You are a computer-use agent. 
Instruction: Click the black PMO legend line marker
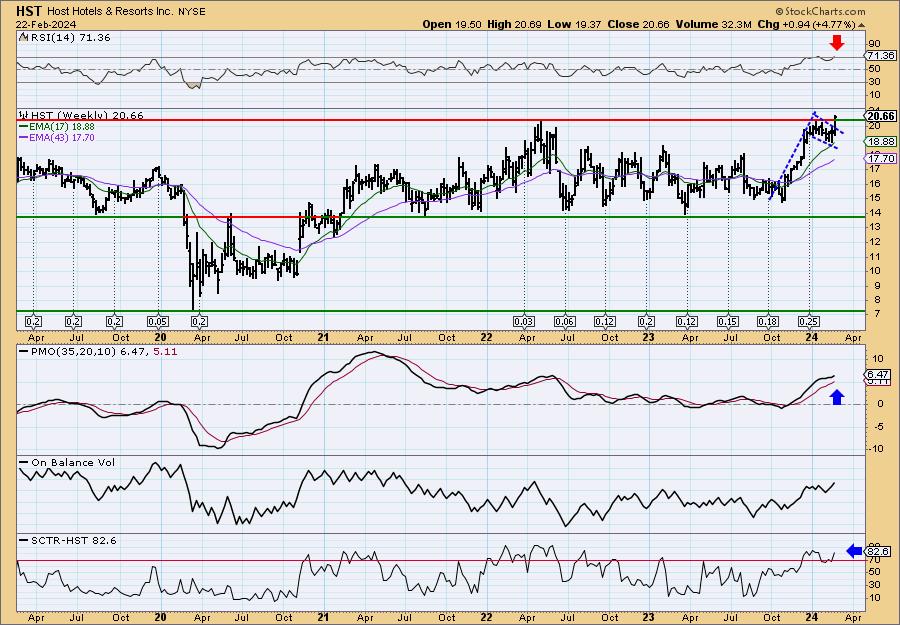coord(23,352)
